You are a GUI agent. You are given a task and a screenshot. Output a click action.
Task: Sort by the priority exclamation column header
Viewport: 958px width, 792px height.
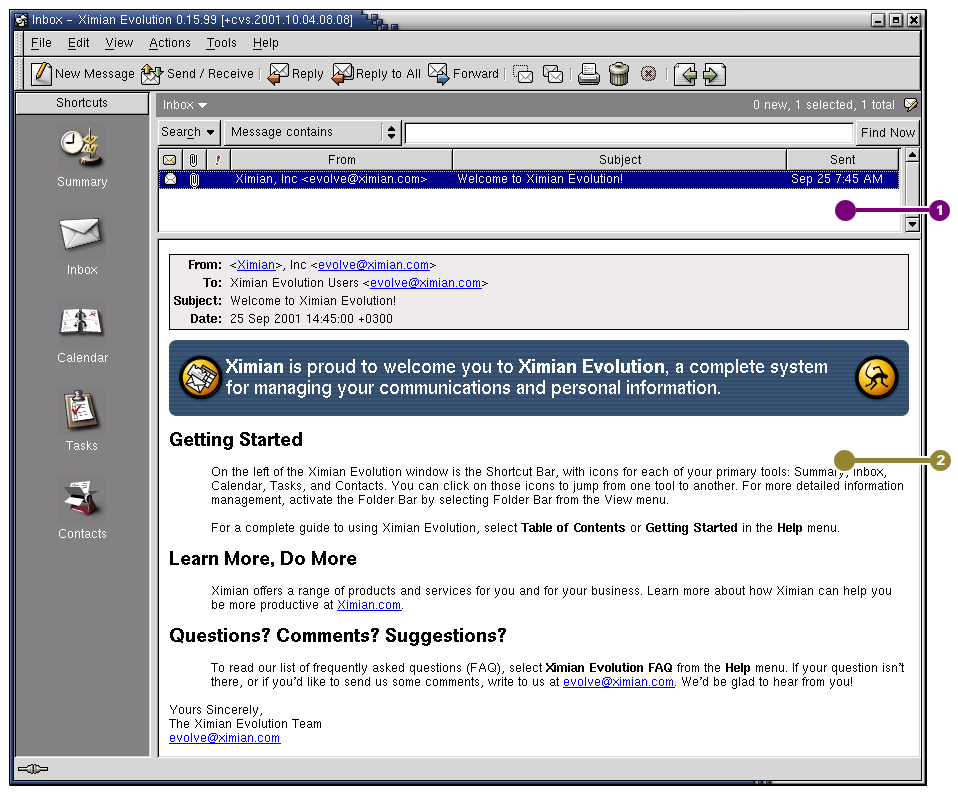click(218, 160)
